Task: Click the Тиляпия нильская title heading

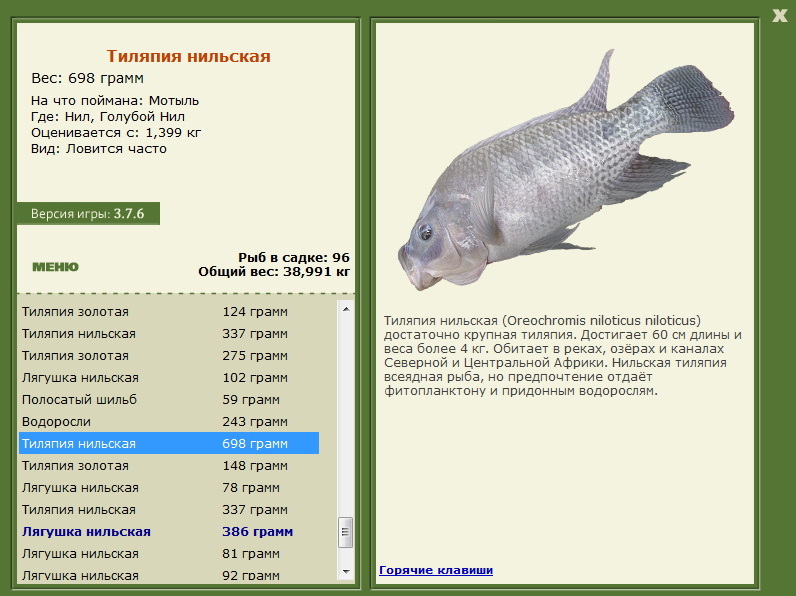Action: coord(188,56)
